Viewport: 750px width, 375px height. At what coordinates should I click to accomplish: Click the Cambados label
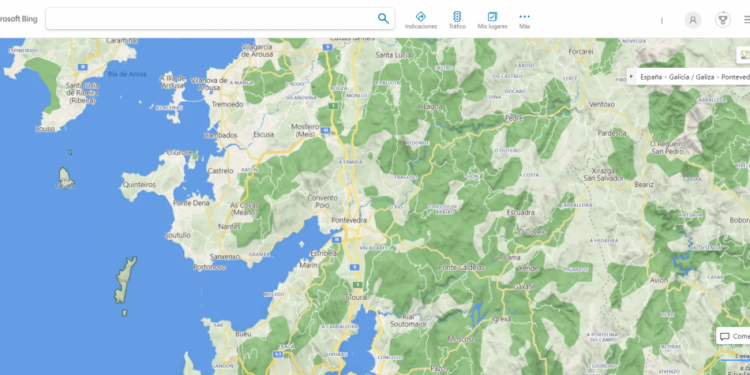(x=221, y=135)
